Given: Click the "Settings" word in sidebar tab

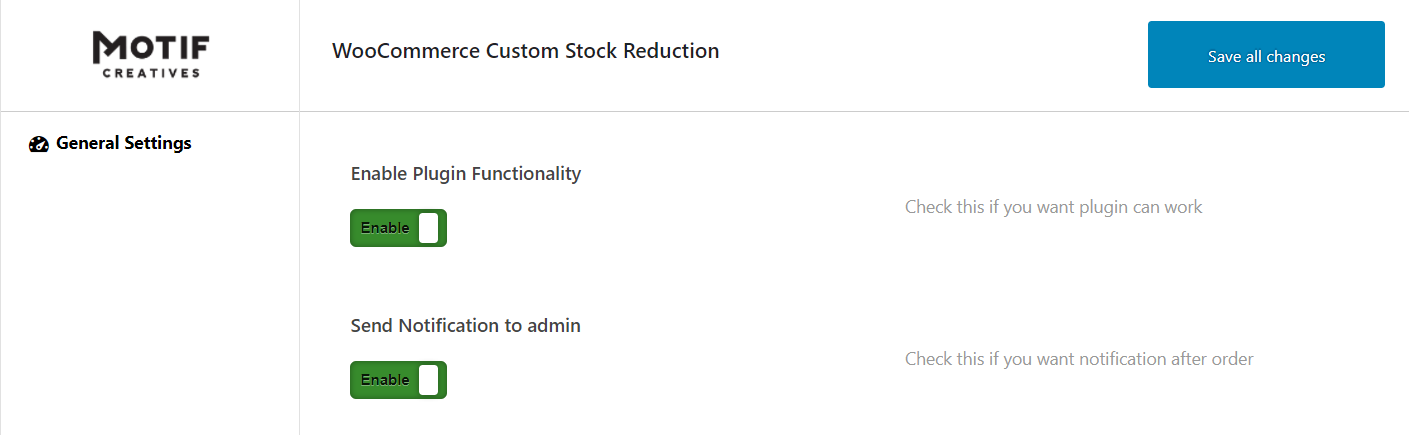Looking at the screenshot, I should coord(157,143).
